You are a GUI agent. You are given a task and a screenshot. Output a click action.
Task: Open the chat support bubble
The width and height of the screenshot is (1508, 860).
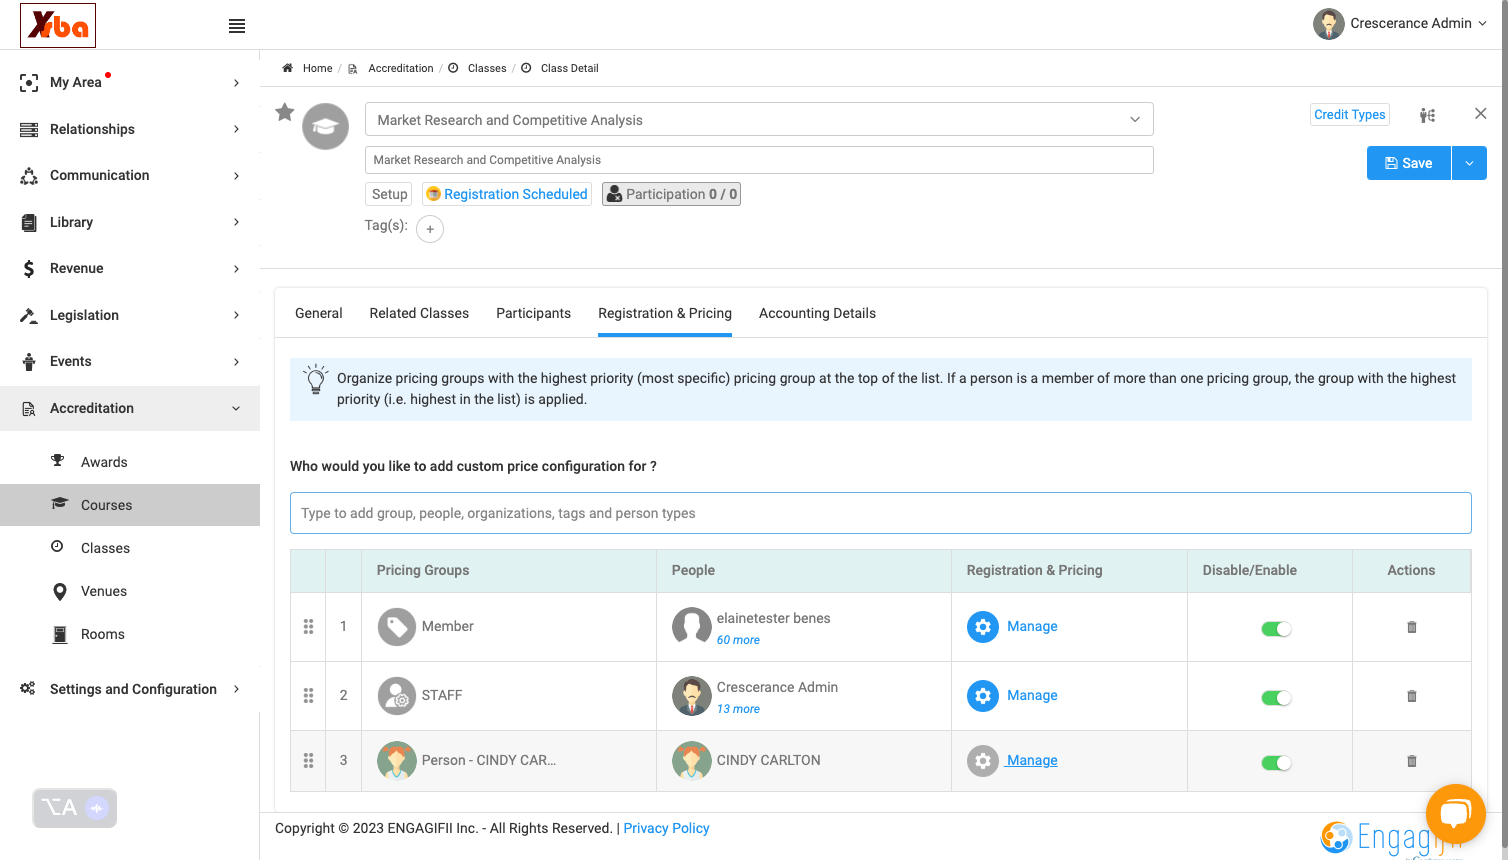[1456, 814]
